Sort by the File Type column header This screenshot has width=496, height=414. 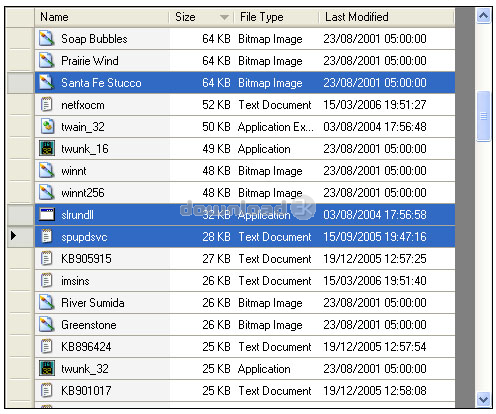coord(277,17)
